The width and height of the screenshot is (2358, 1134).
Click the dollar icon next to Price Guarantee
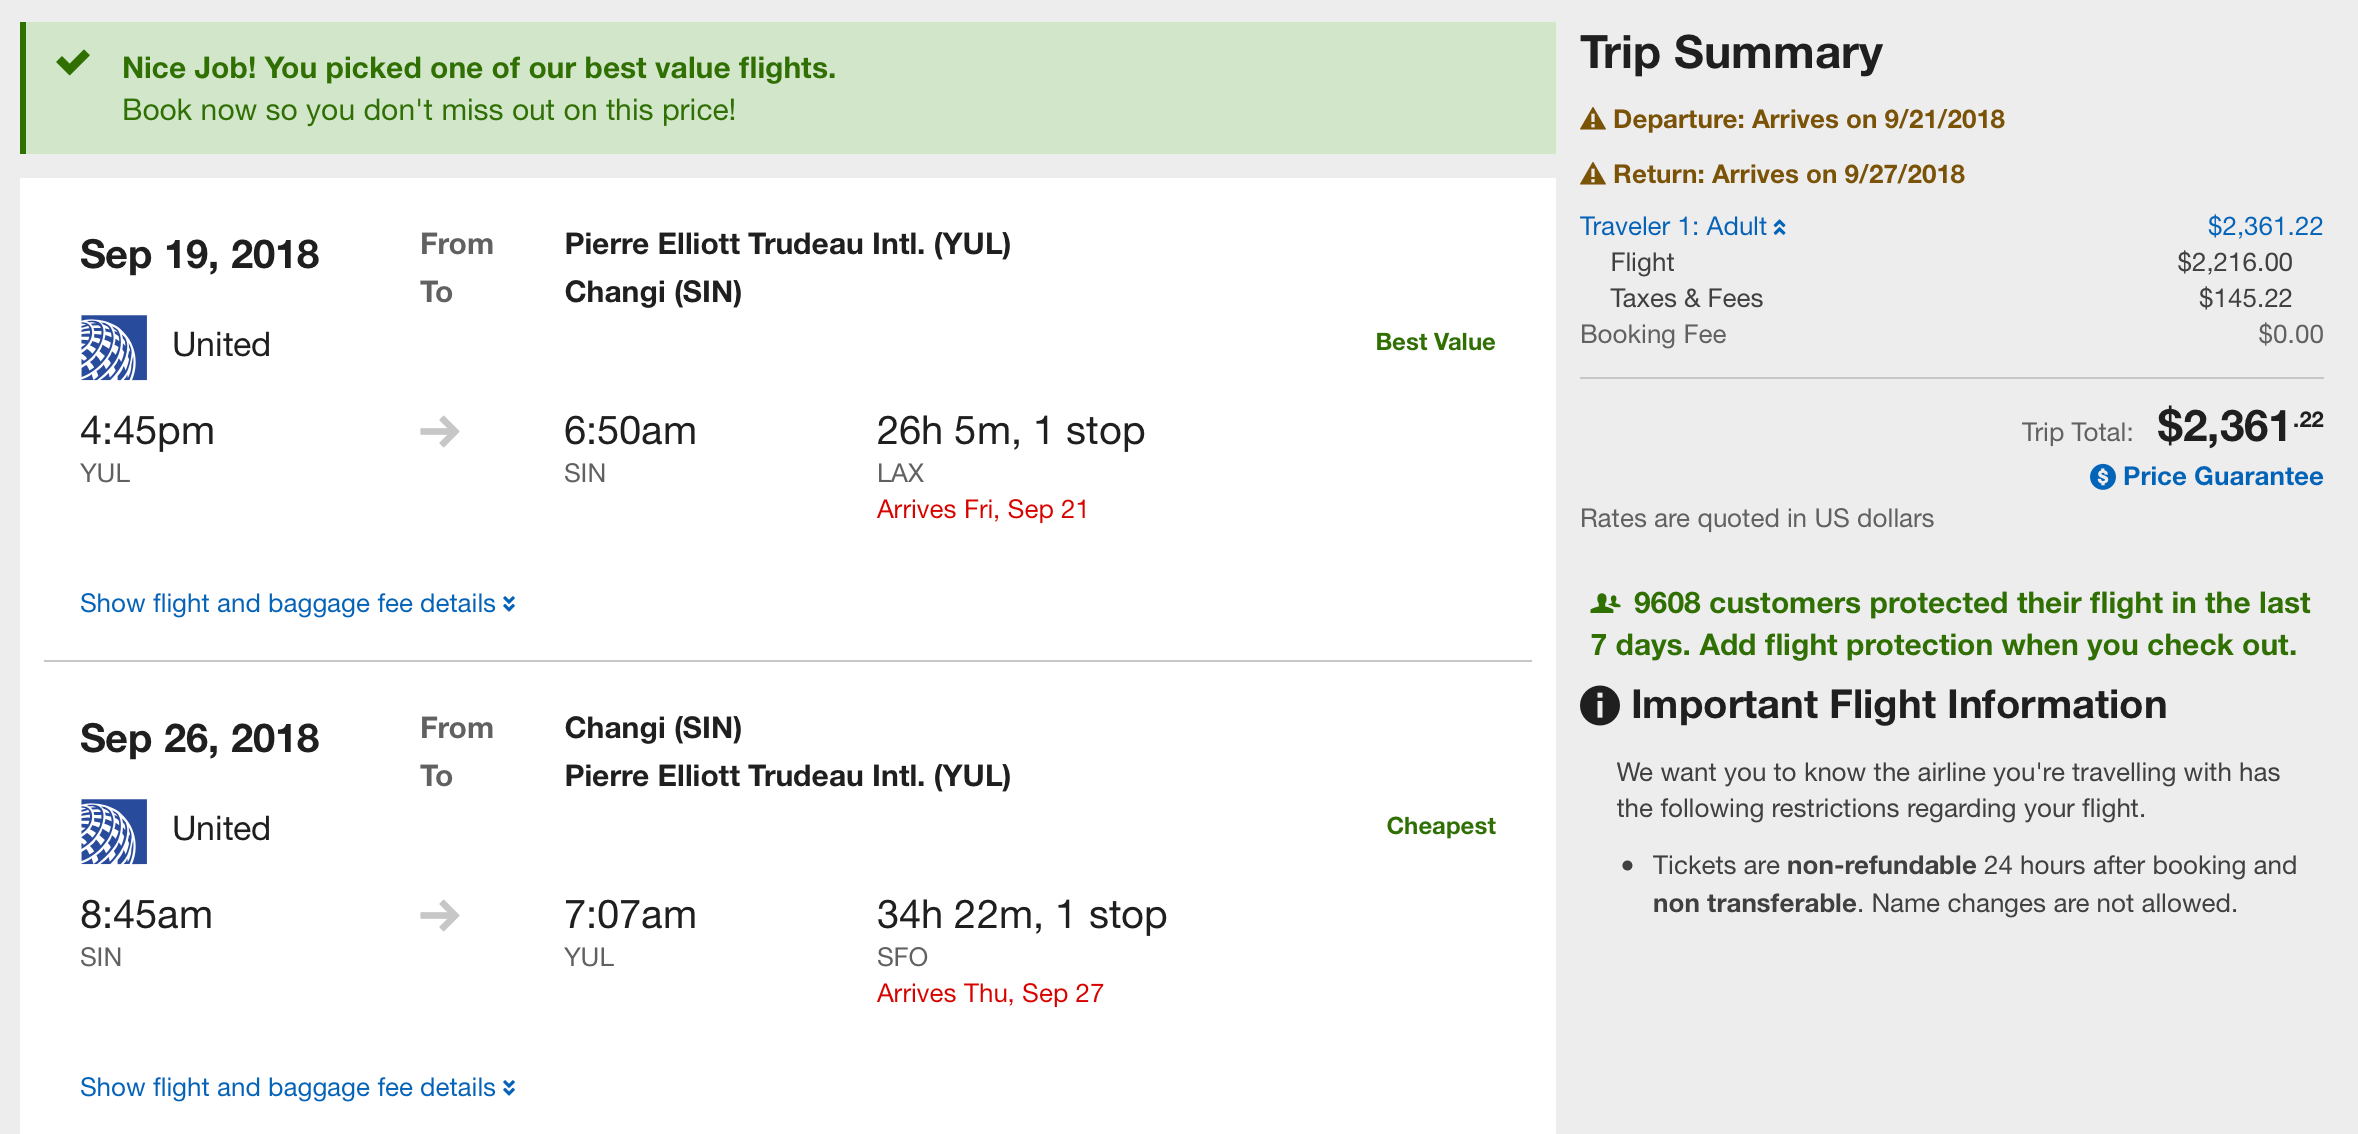(2102, 477)
